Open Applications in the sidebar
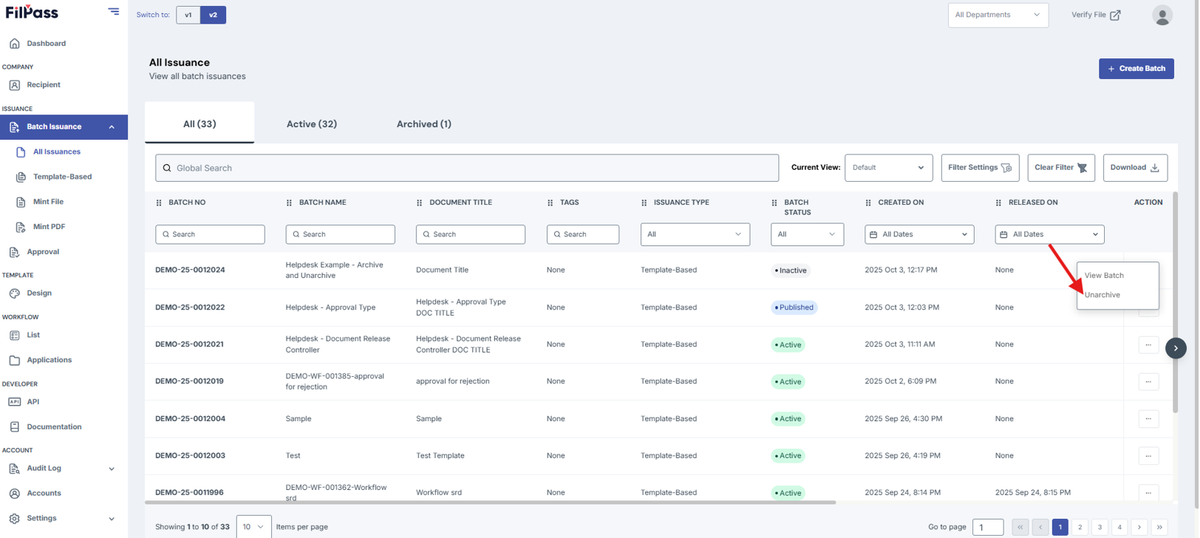The height and width of the screenshot is (538, 1200). pyautogui.click(x=49, y=360)
